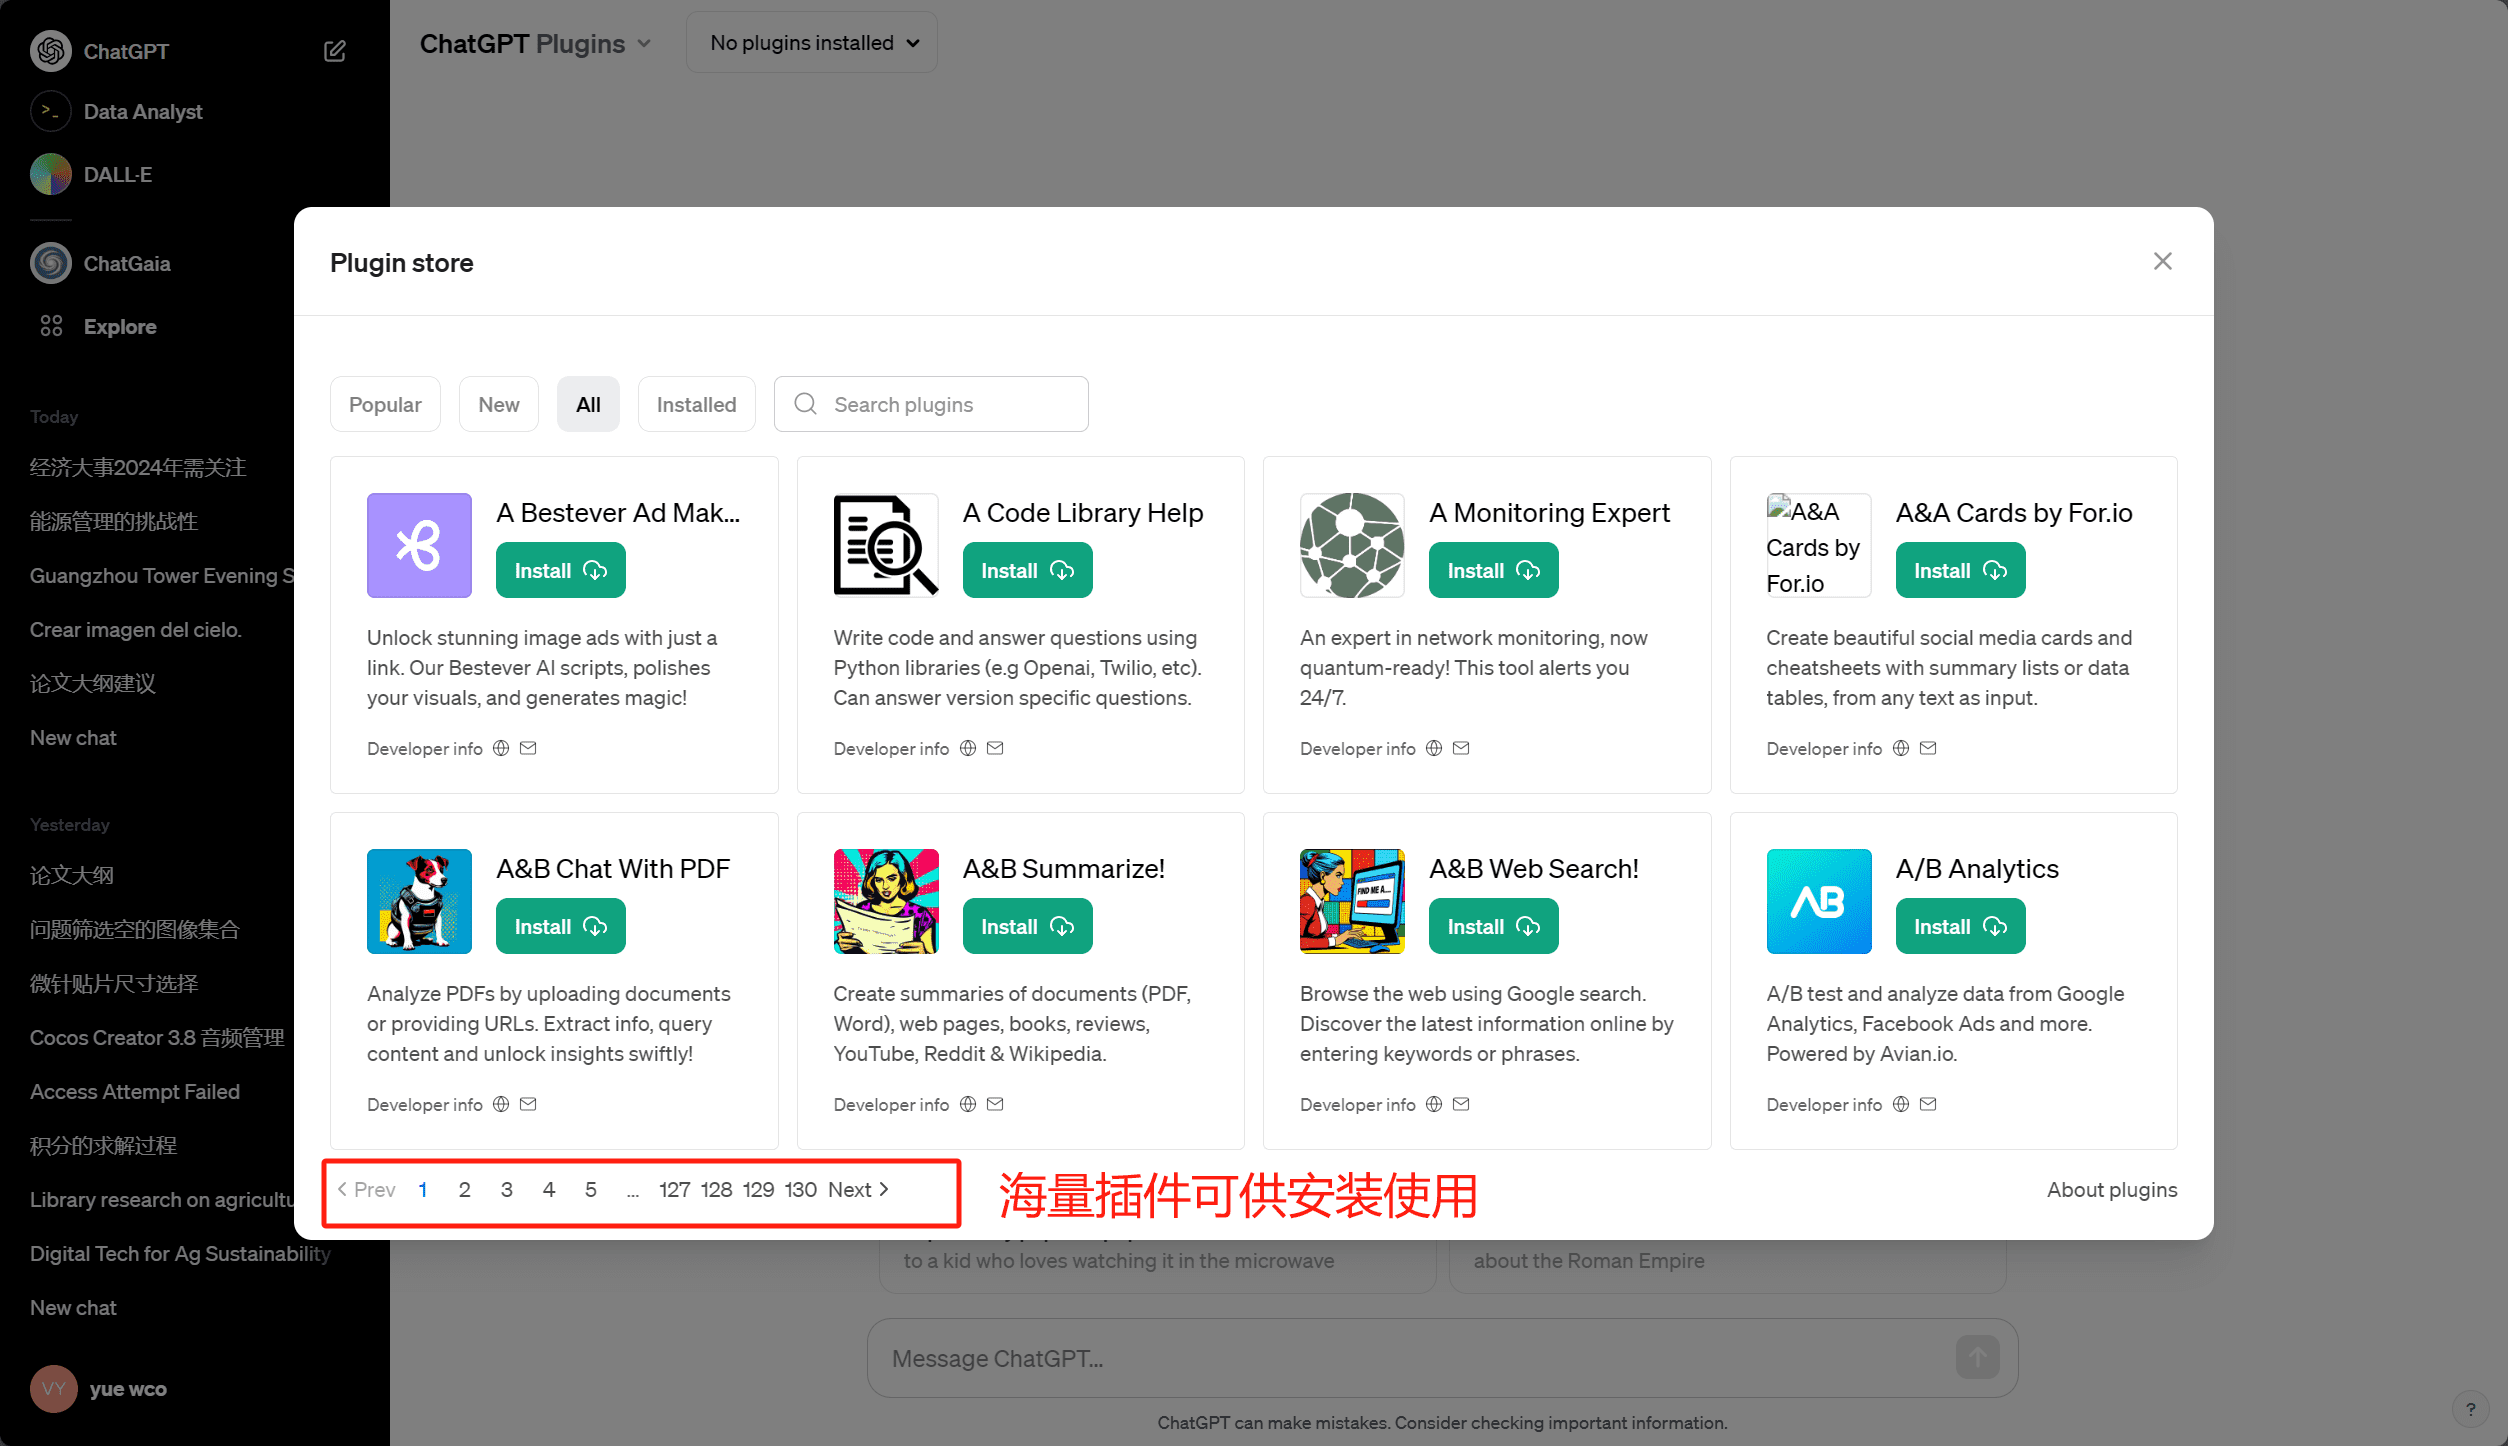Click A Code Library Help developer email icon

pyautogui.click(x=995, y=748)
